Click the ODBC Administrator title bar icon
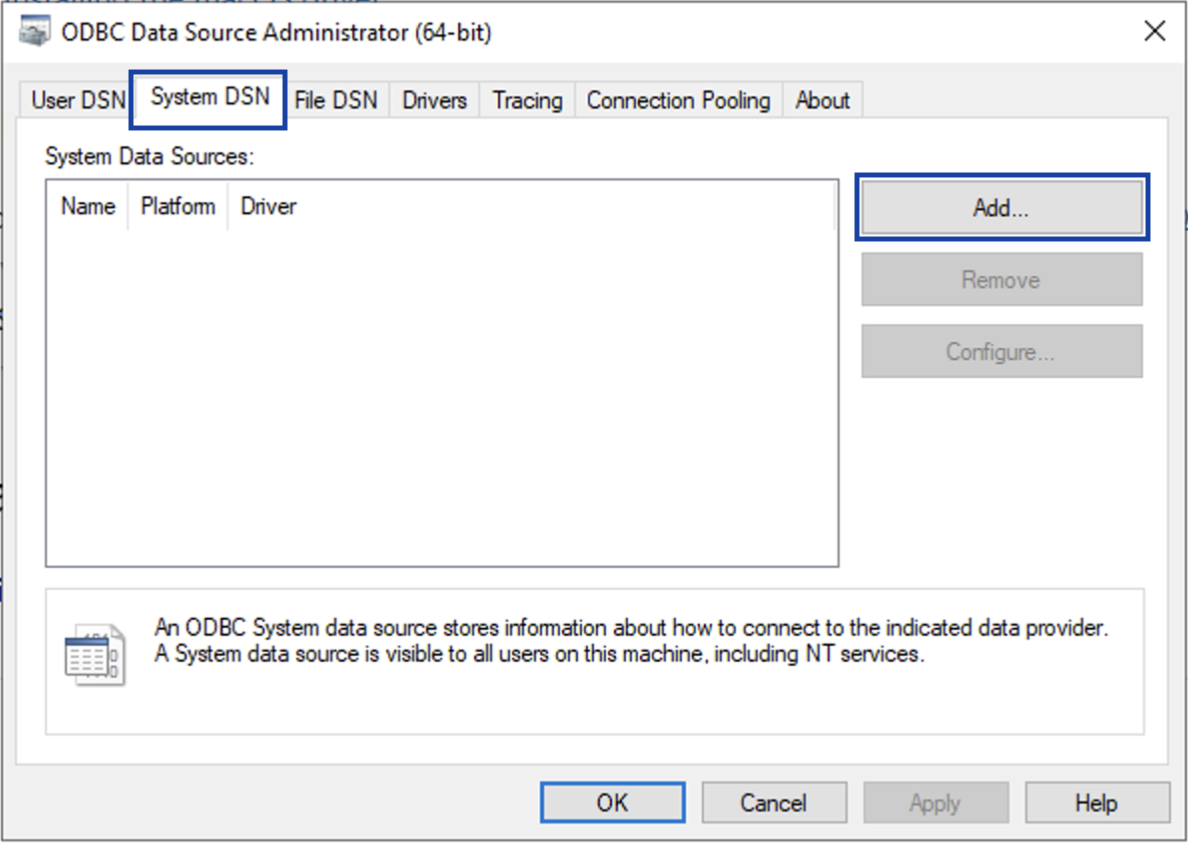This screenshot has height=846, width=1188. (34, 33)
